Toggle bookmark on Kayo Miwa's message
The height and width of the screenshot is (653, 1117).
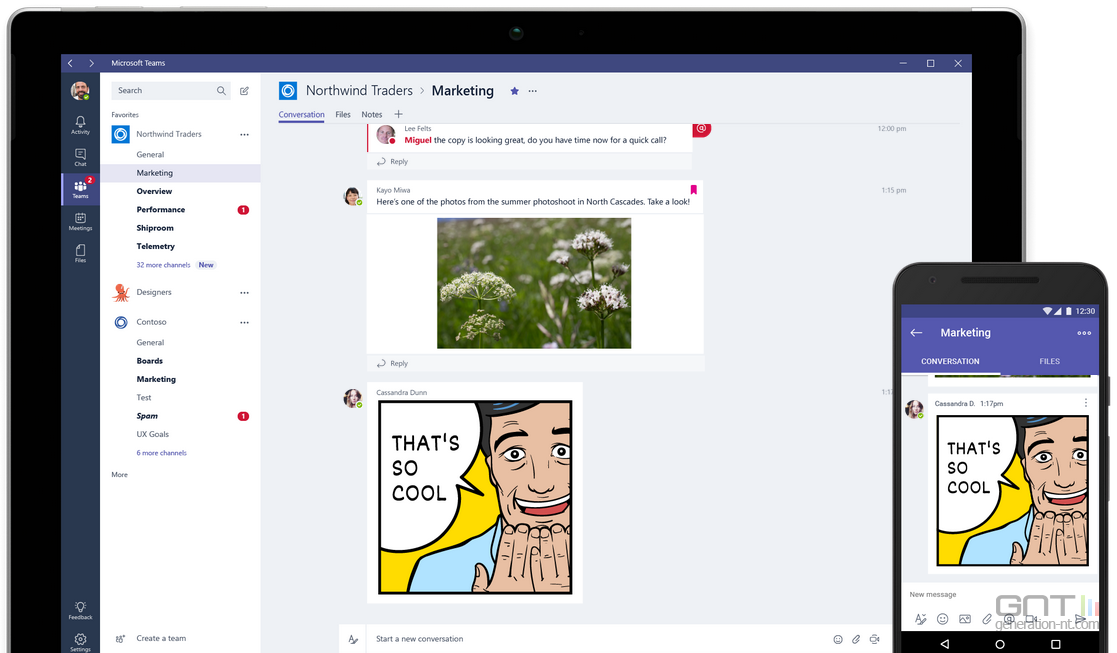693,189
